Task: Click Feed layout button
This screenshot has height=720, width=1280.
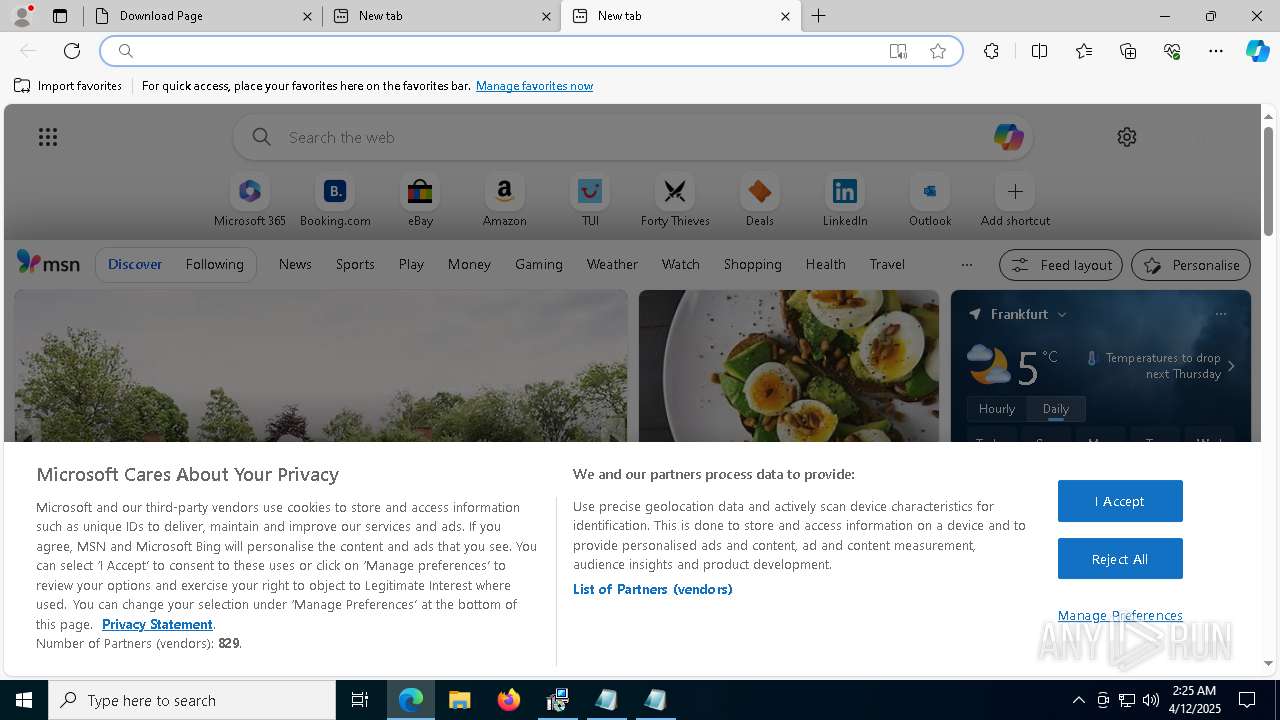Action: [x=1061, y=265]
